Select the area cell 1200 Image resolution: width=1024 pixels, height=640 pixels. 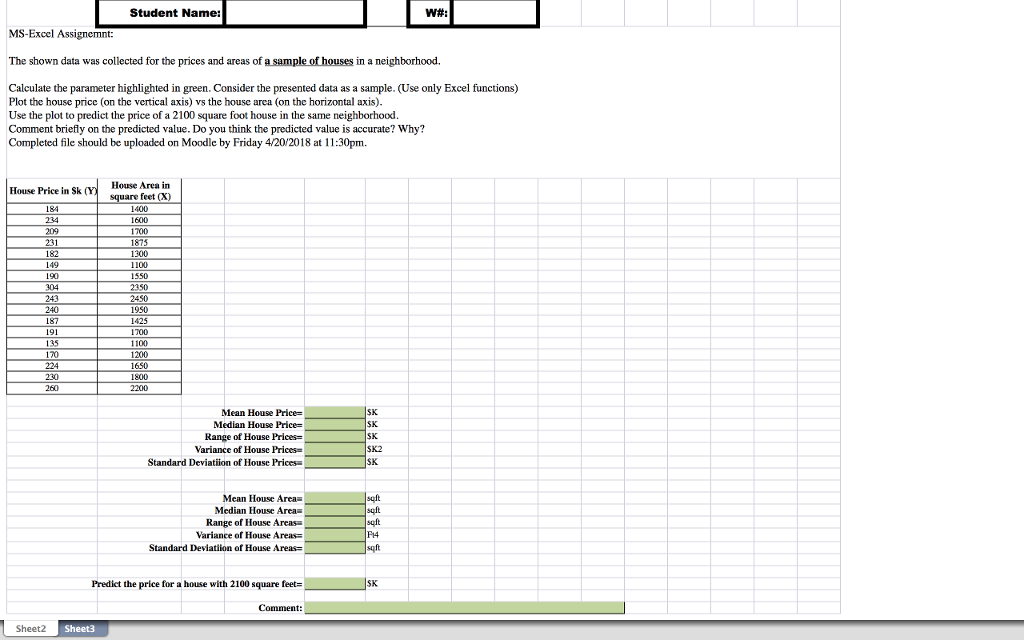(x=140, y=355)
